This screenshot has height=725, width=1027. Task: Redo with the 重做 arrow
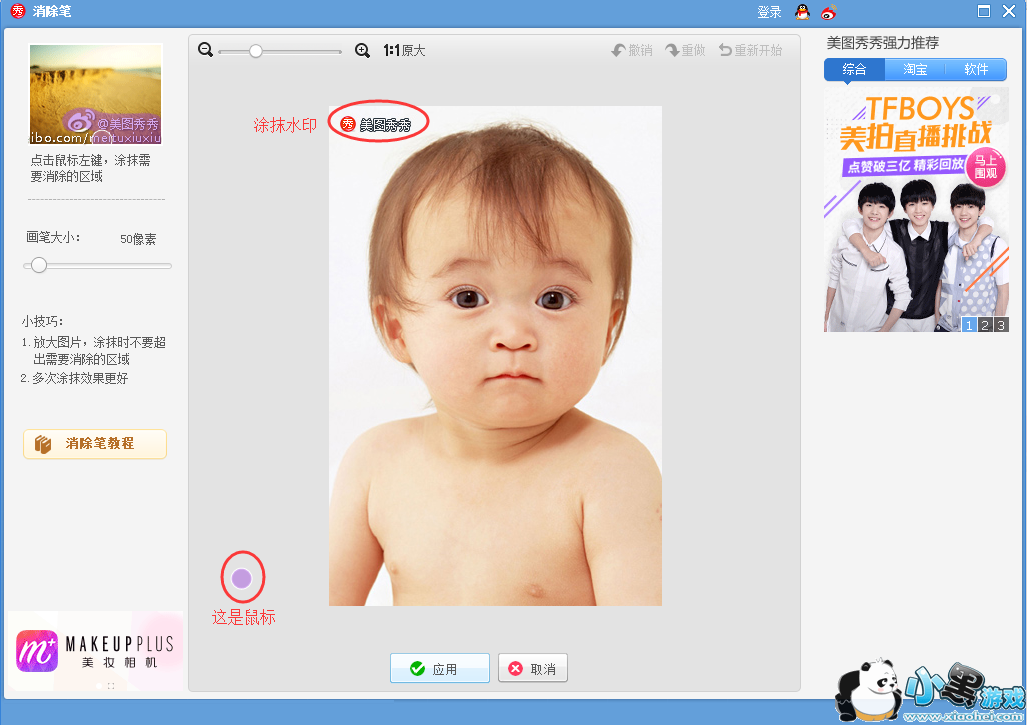(686, 50)
